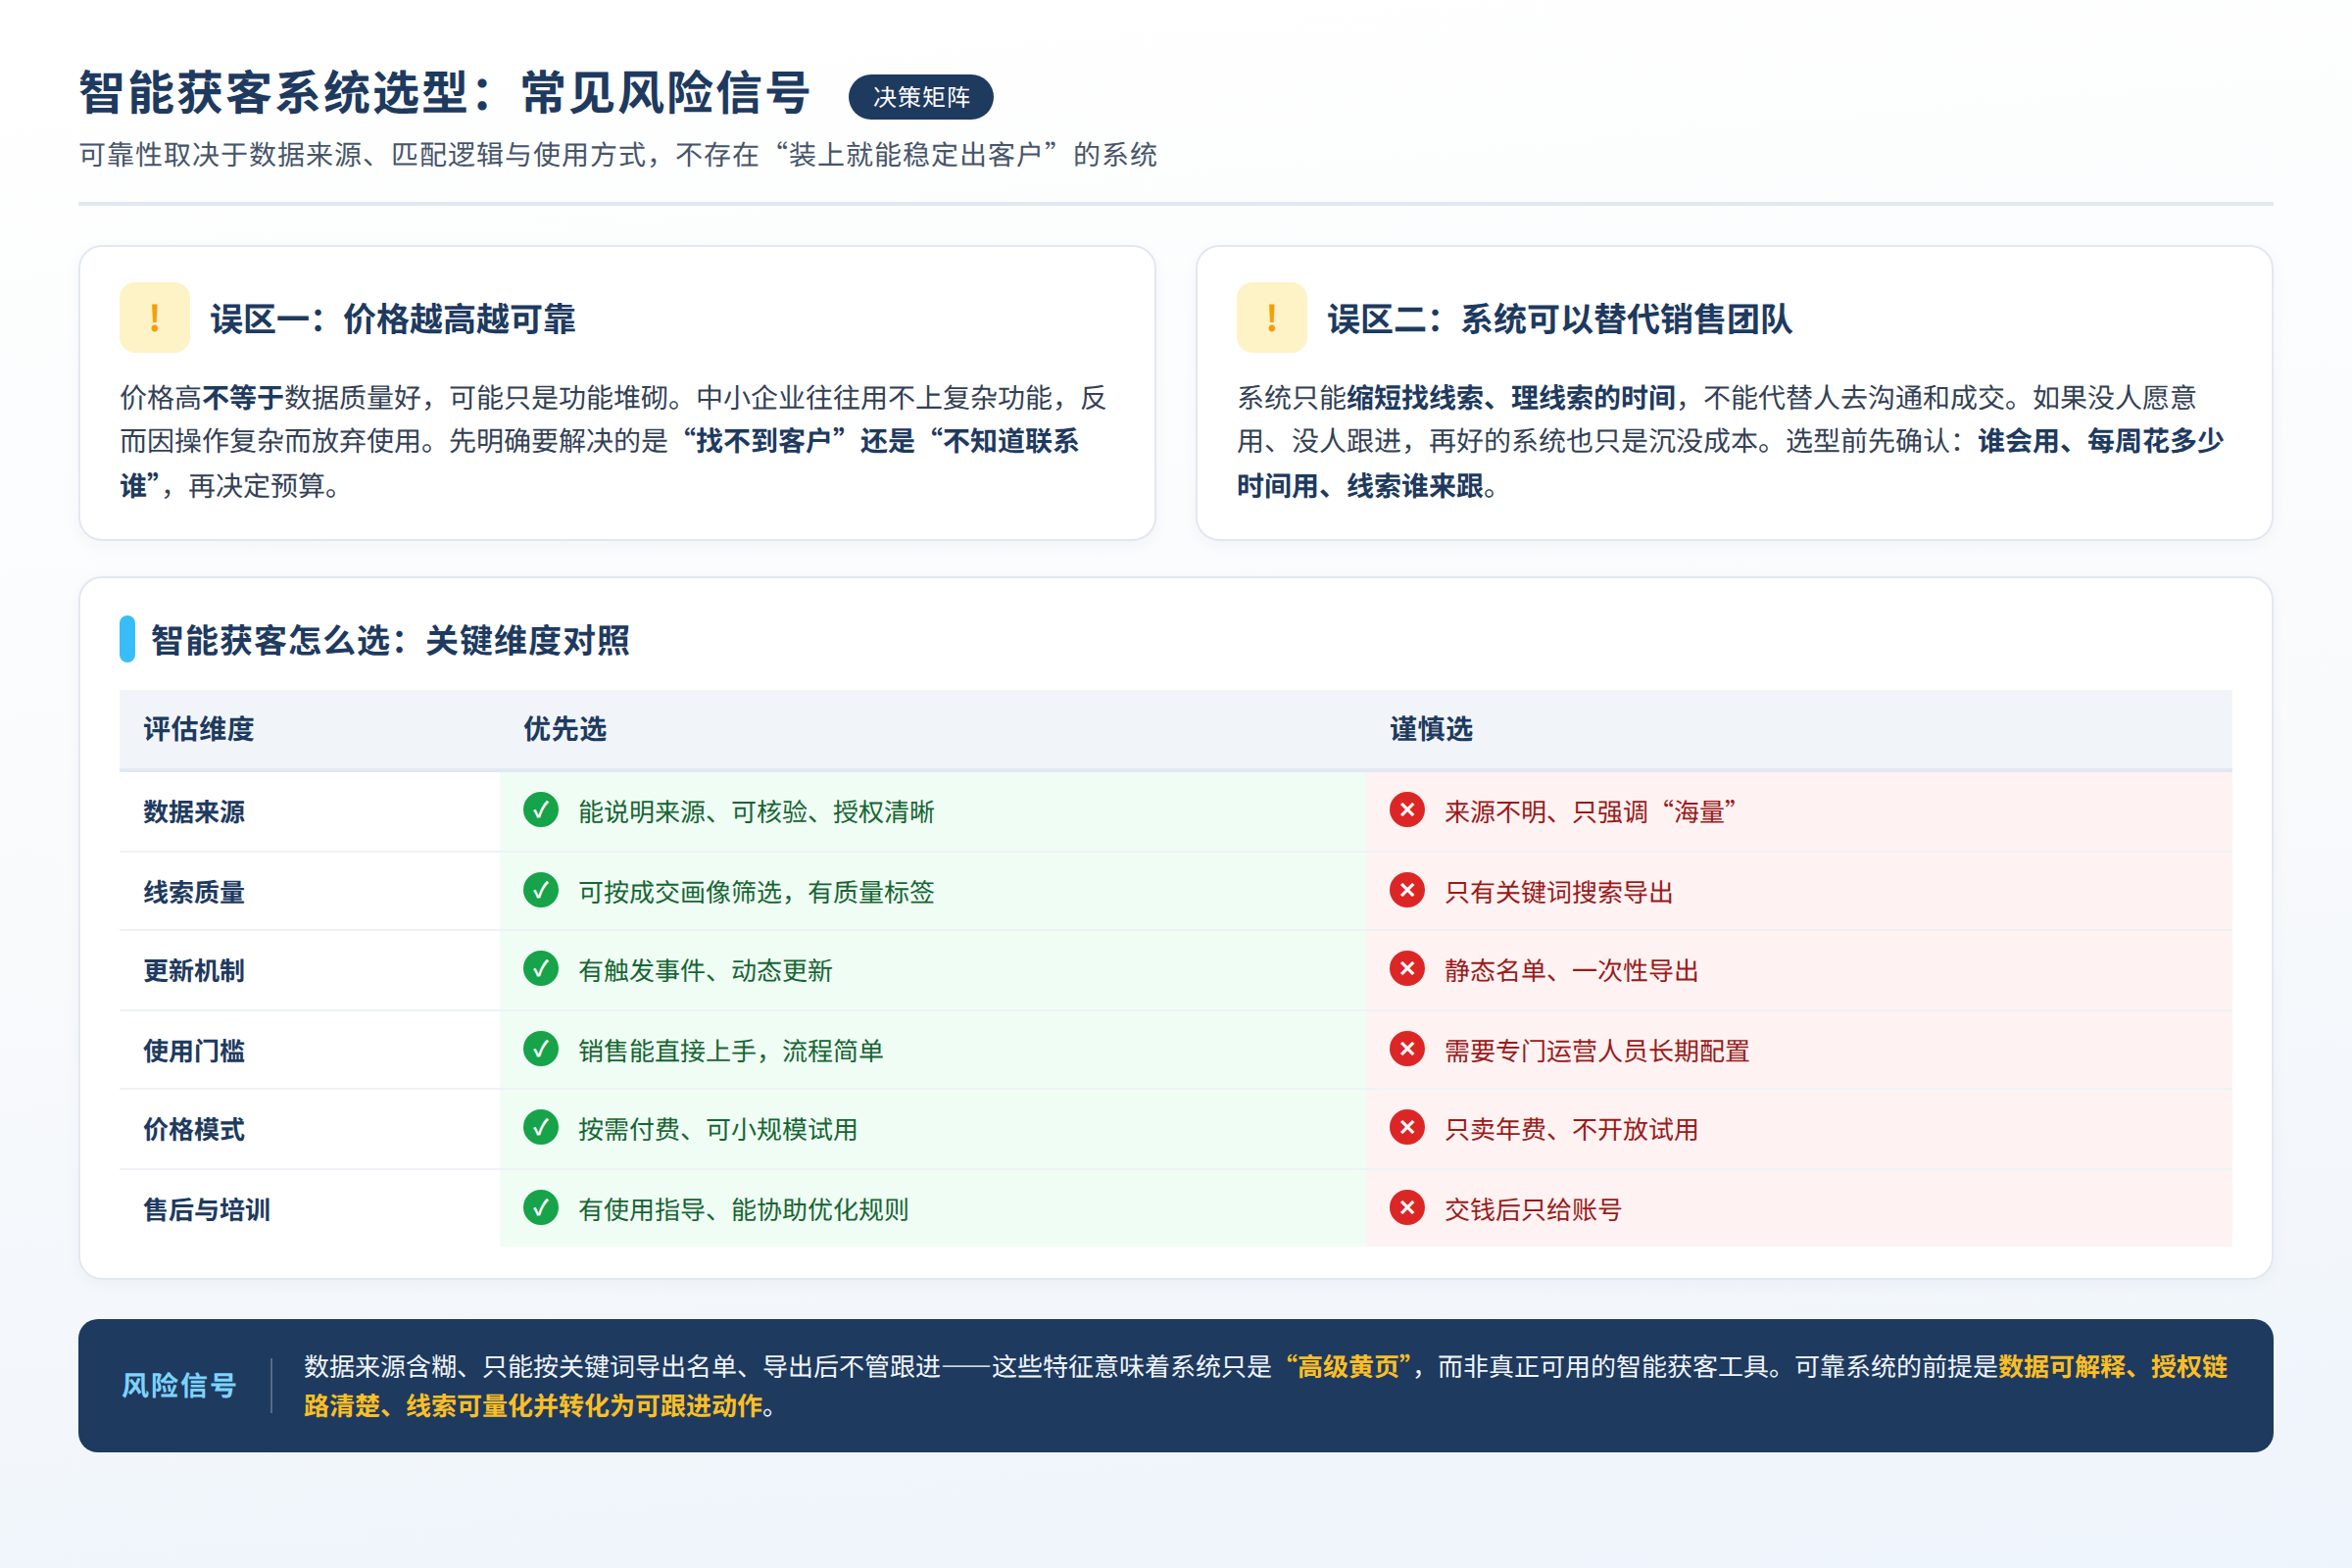Click the heading 误区一：价格越高越可靠

pos(393,319)
